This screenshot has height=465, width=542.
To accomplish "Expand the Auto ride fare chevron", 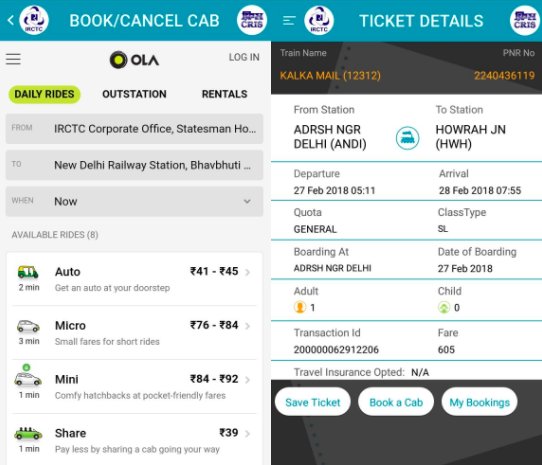I will (247, 272).
